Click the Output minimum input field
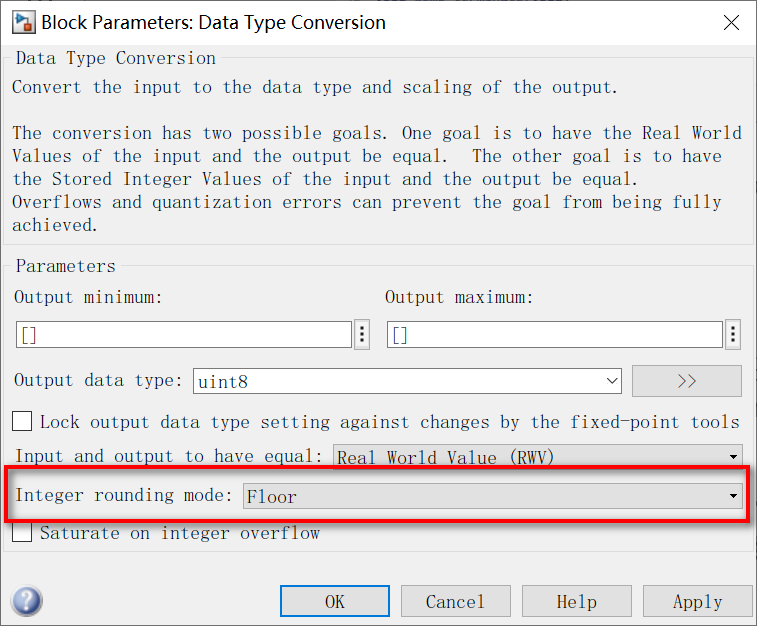The image size is (757, 626). pos(184,334)
